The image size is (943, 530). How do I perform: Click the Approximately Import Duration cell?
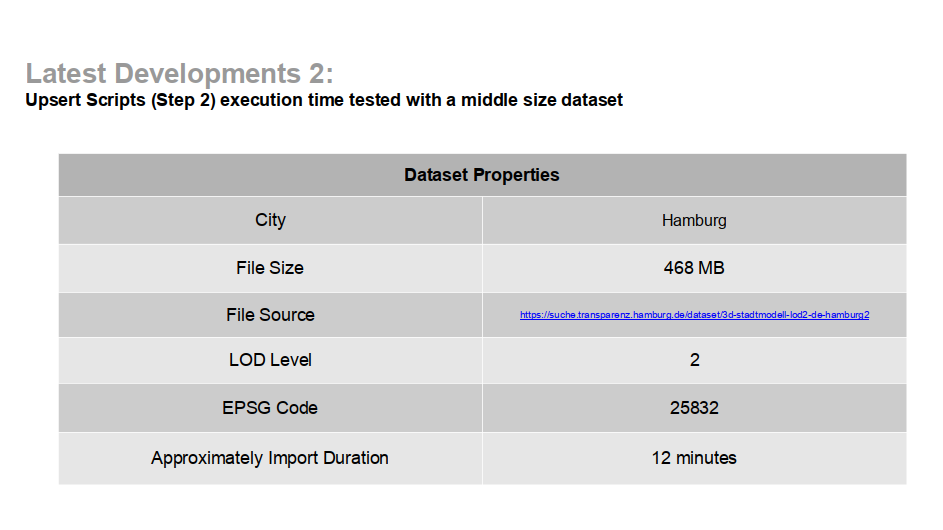pyautogui.click(x=270, y=458)
